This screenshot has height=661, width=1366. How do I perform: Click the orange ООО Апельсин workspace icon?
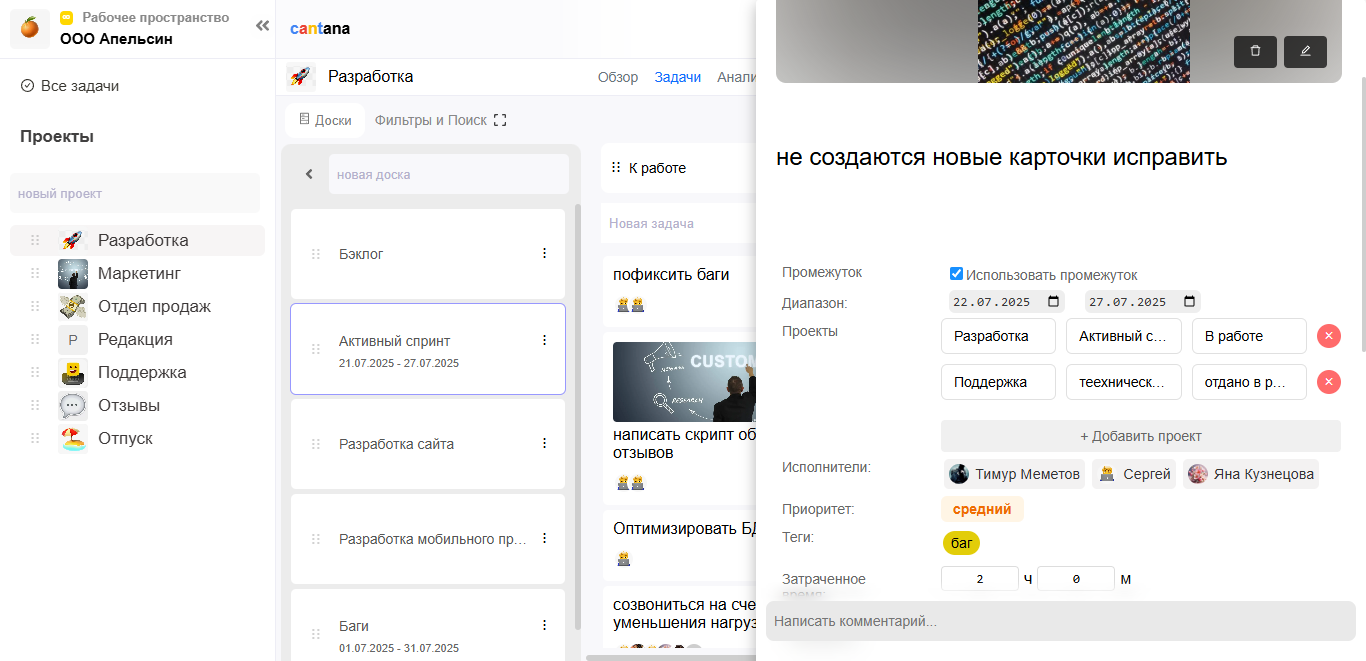(29, 29)
